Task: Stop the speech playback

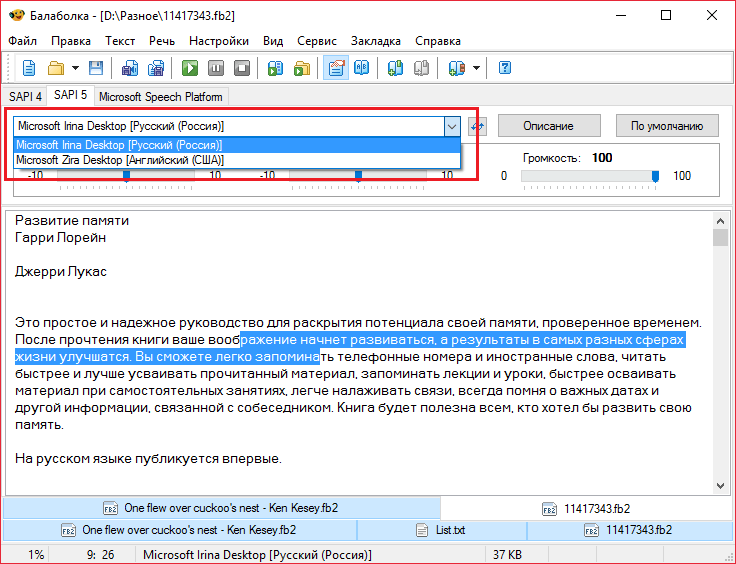Action: pos(242,68)
